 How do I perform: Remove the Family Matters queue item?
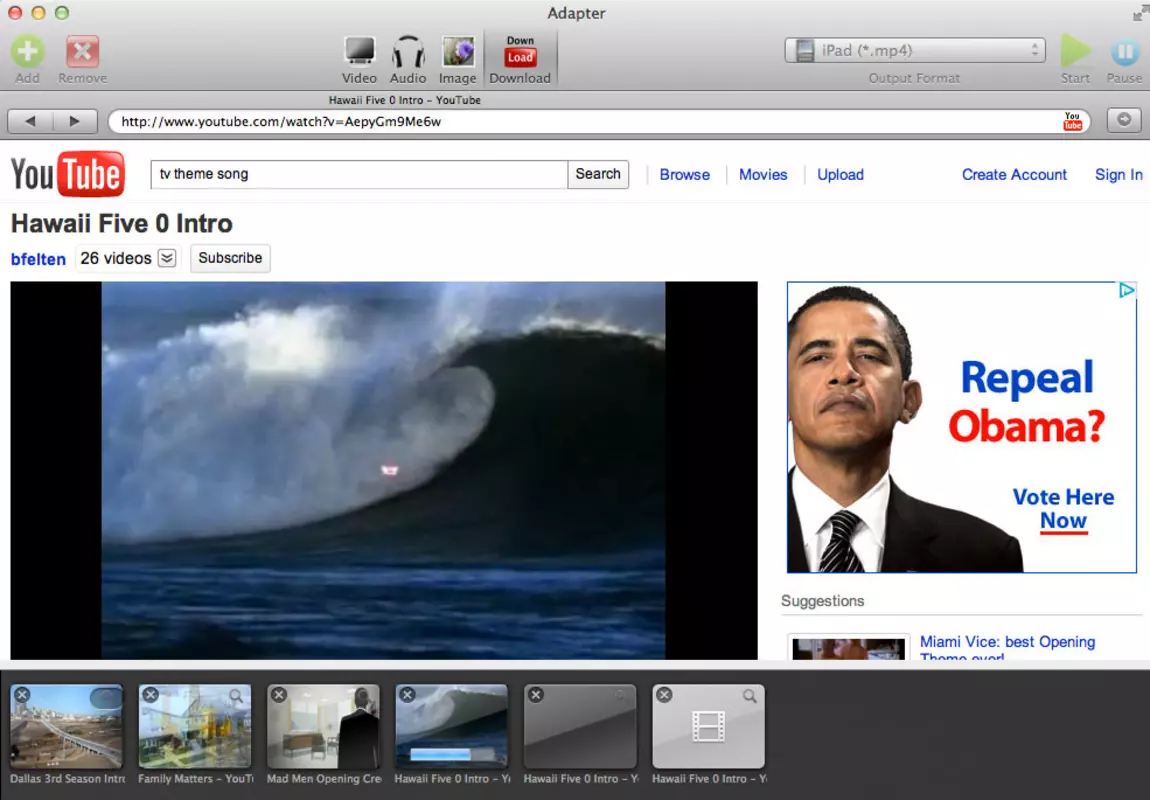tap(150, 694)
